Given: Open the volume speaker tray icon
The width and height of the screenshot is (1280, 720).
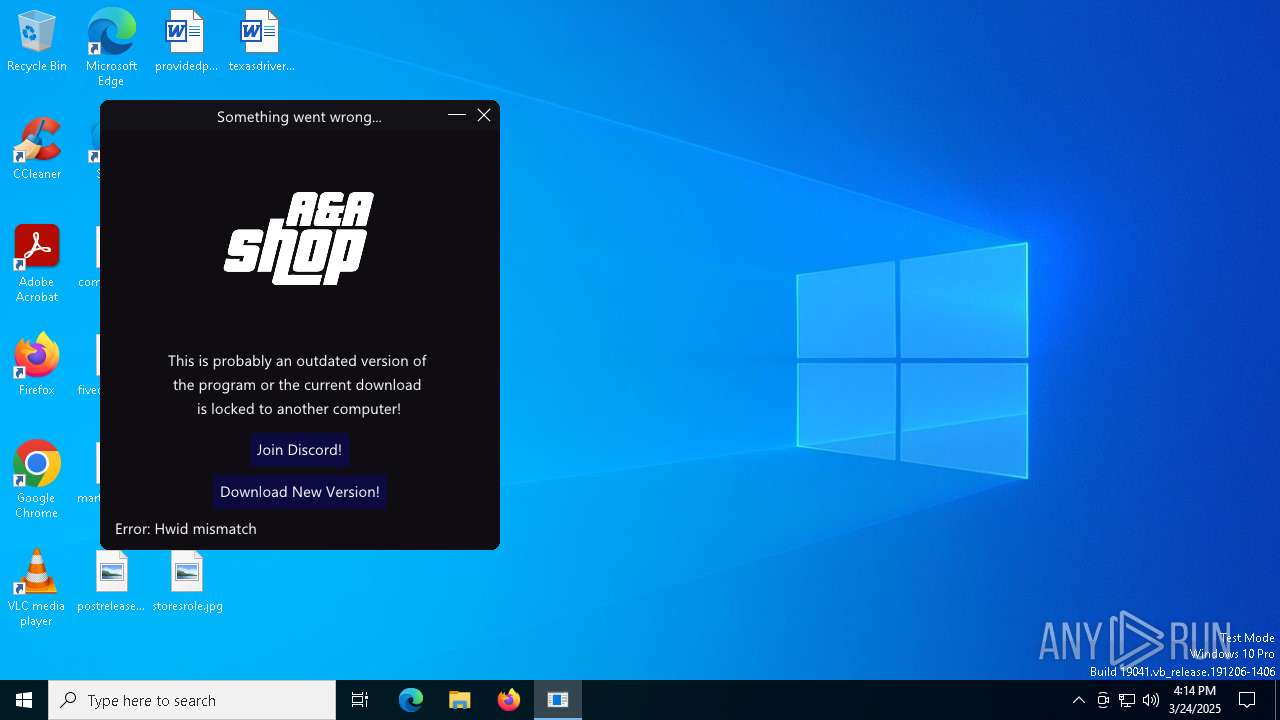Looking at the screenshot, I should click(1151, 700).
